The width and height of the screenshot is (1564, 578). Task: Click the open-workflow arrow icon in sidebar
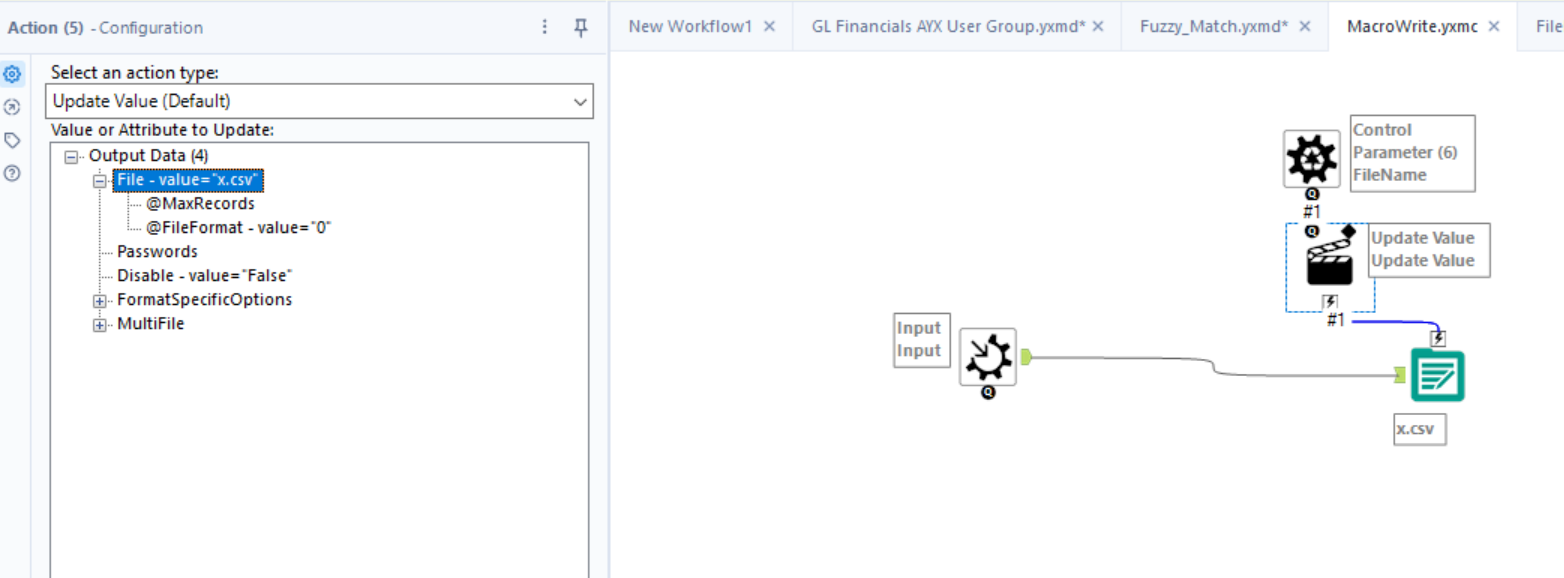pos(12,106)
